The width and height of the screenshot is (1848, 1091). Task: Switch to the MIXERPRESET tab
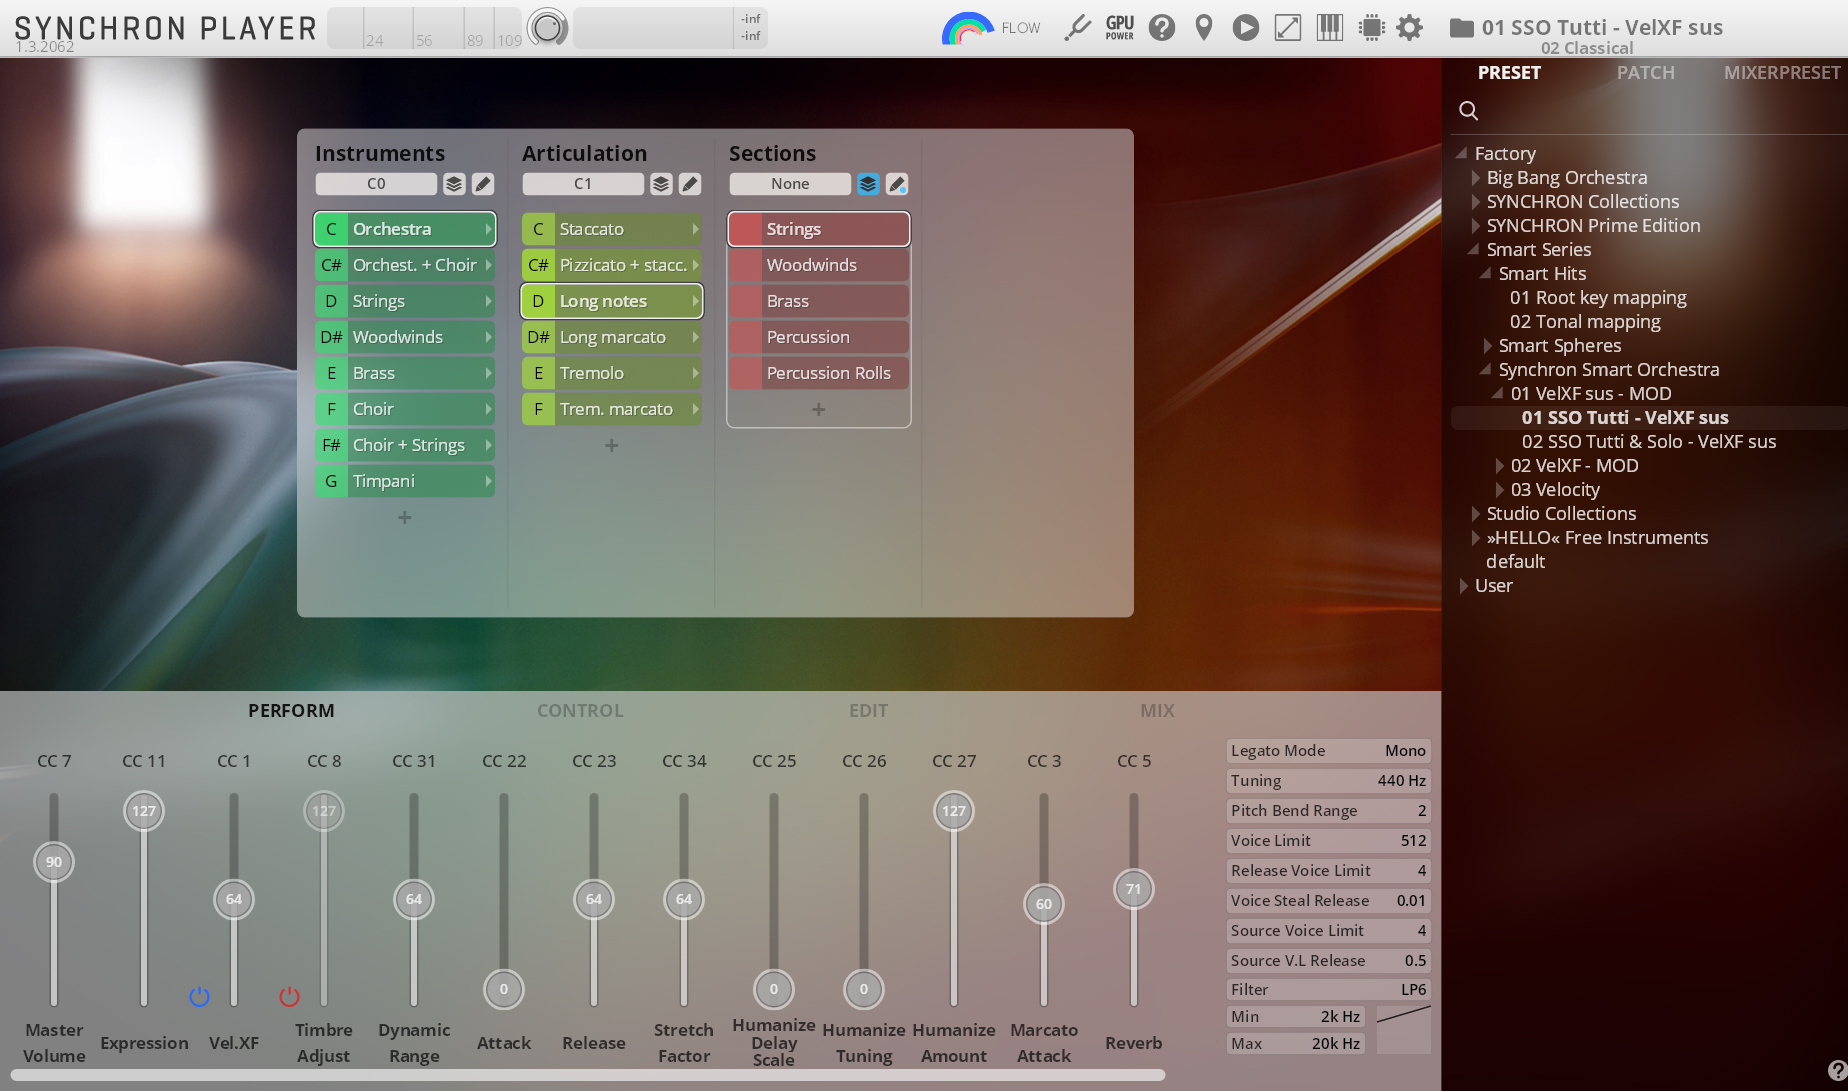[1781, 73]
